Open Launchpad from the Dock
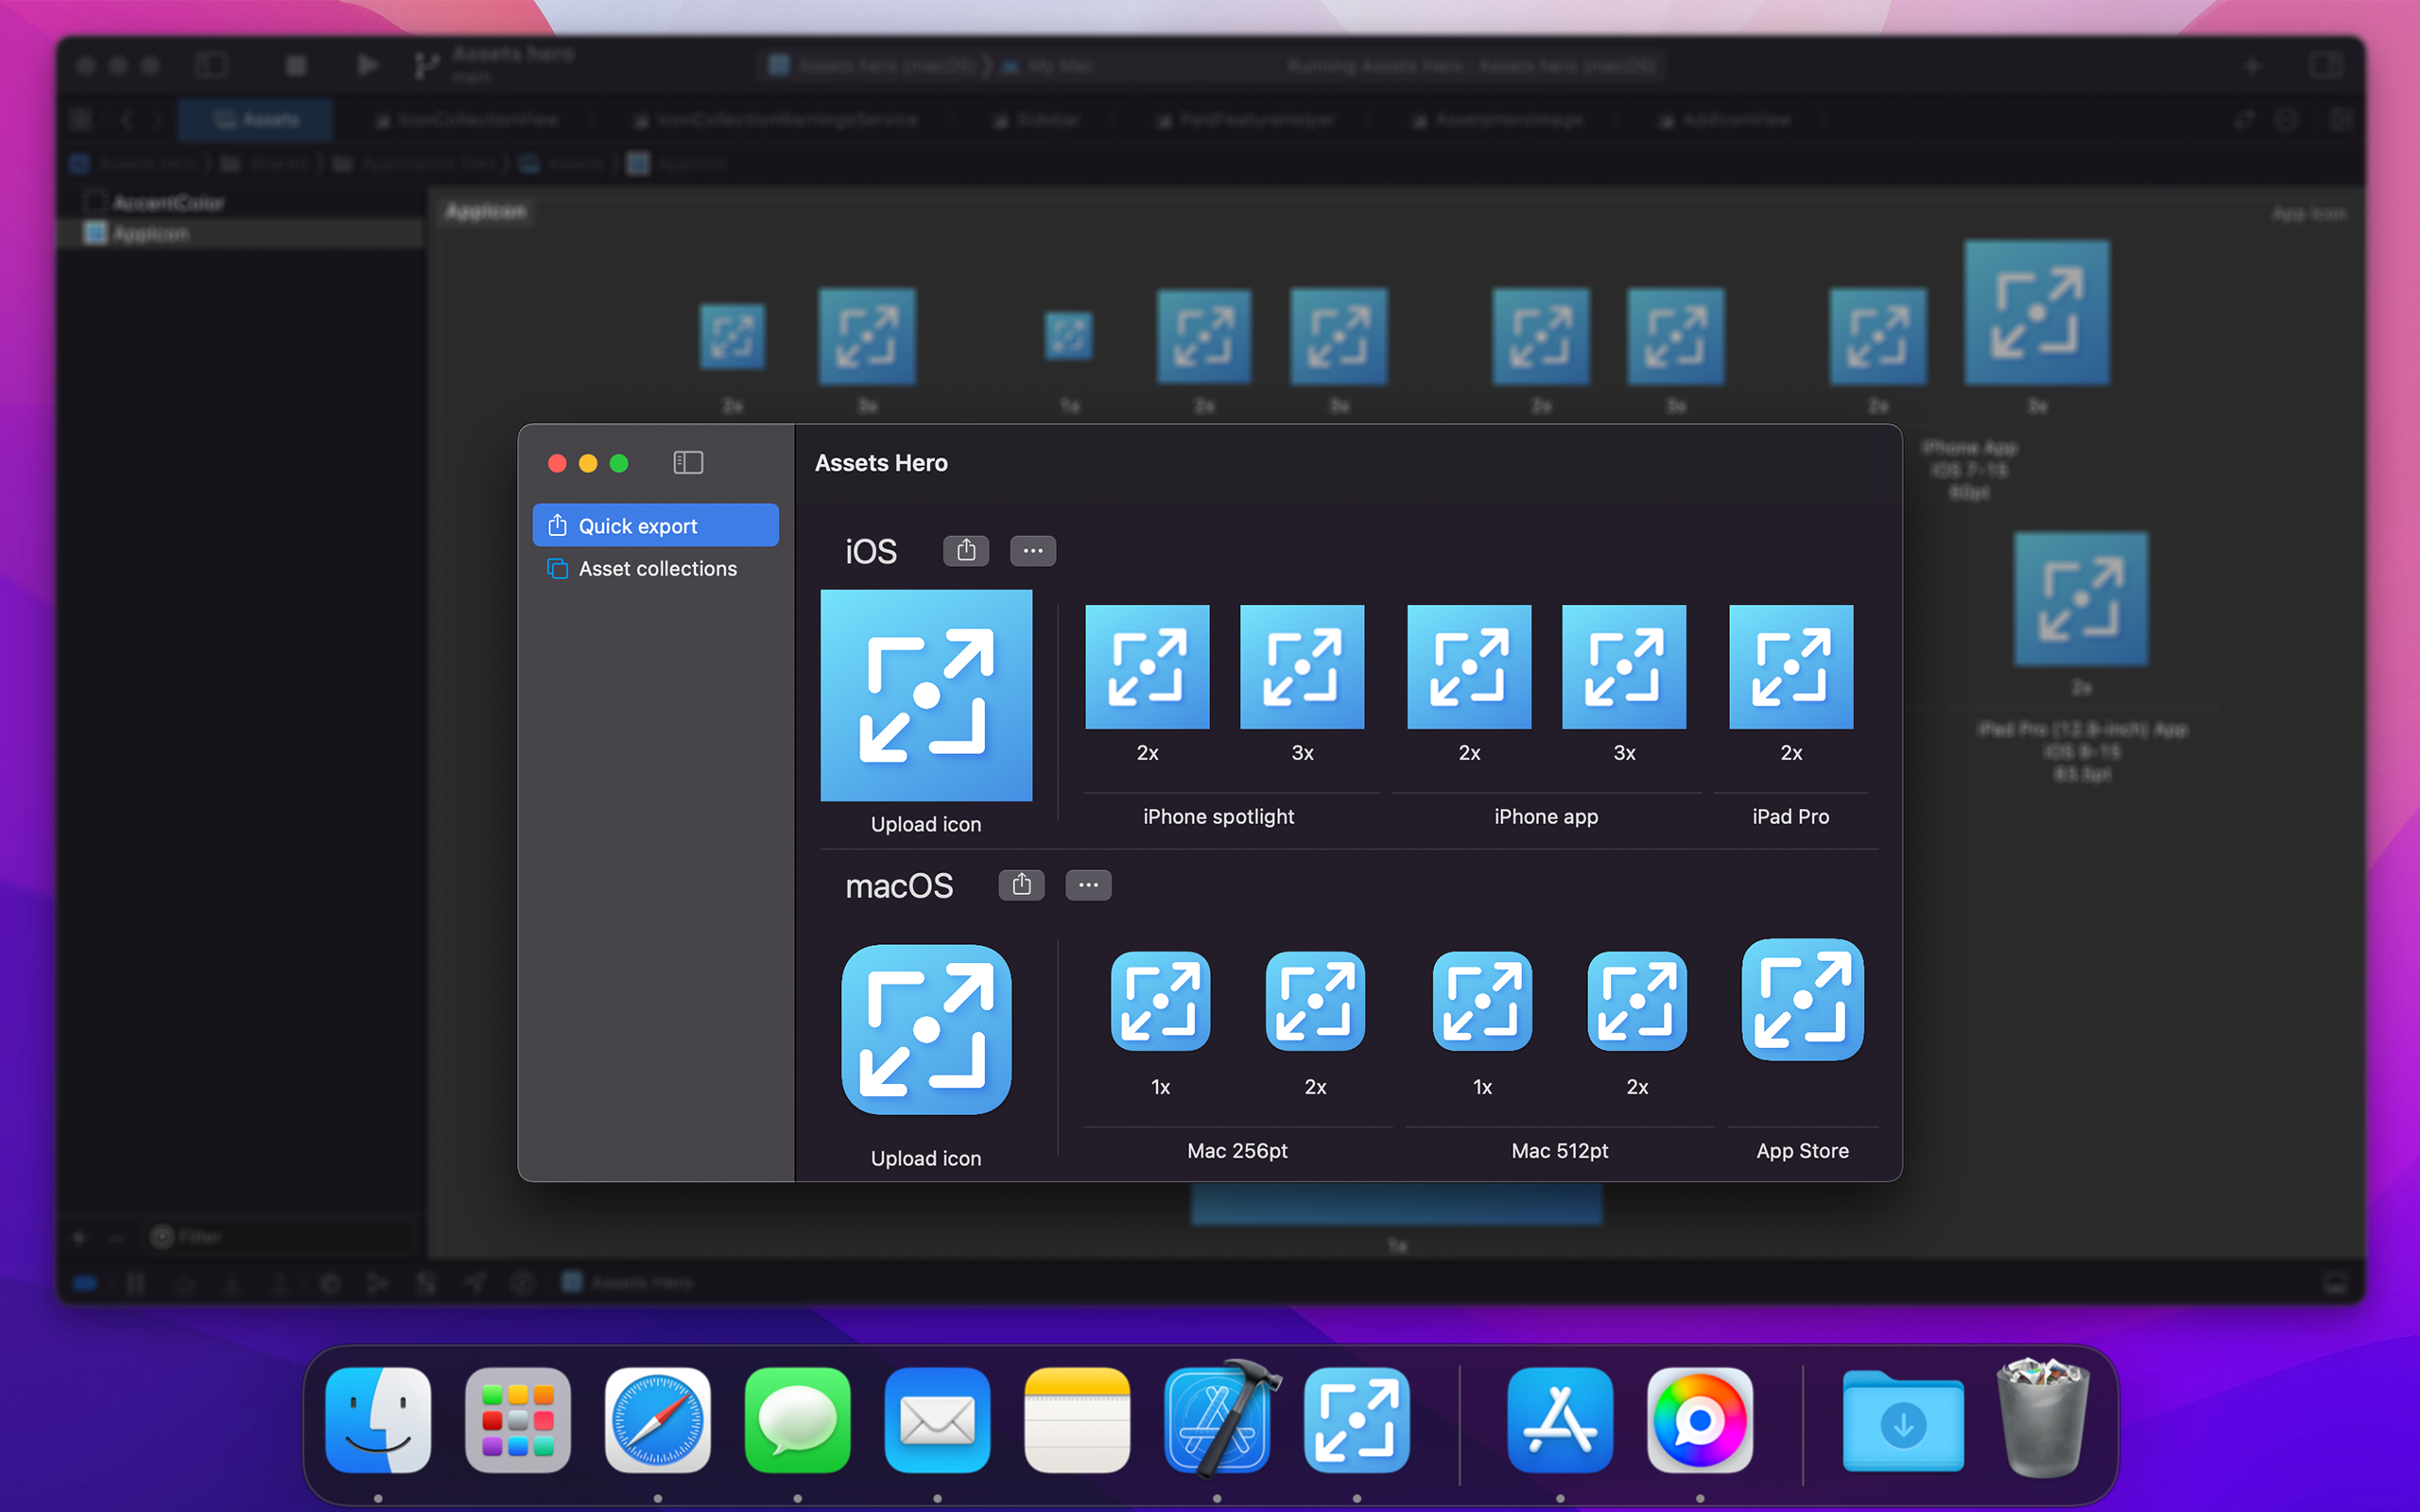Image resolution: width=2420 pixels, height=1512 pixels. click(517, 1421)
